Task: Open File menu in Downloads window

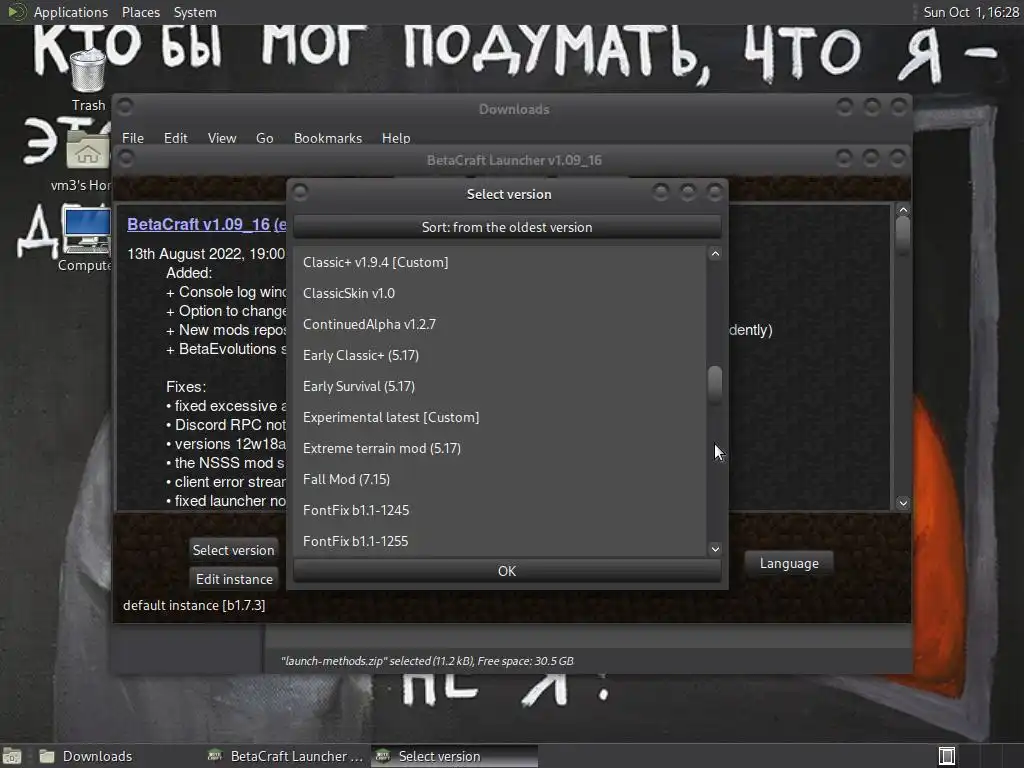Action: (x=133, y=138)
